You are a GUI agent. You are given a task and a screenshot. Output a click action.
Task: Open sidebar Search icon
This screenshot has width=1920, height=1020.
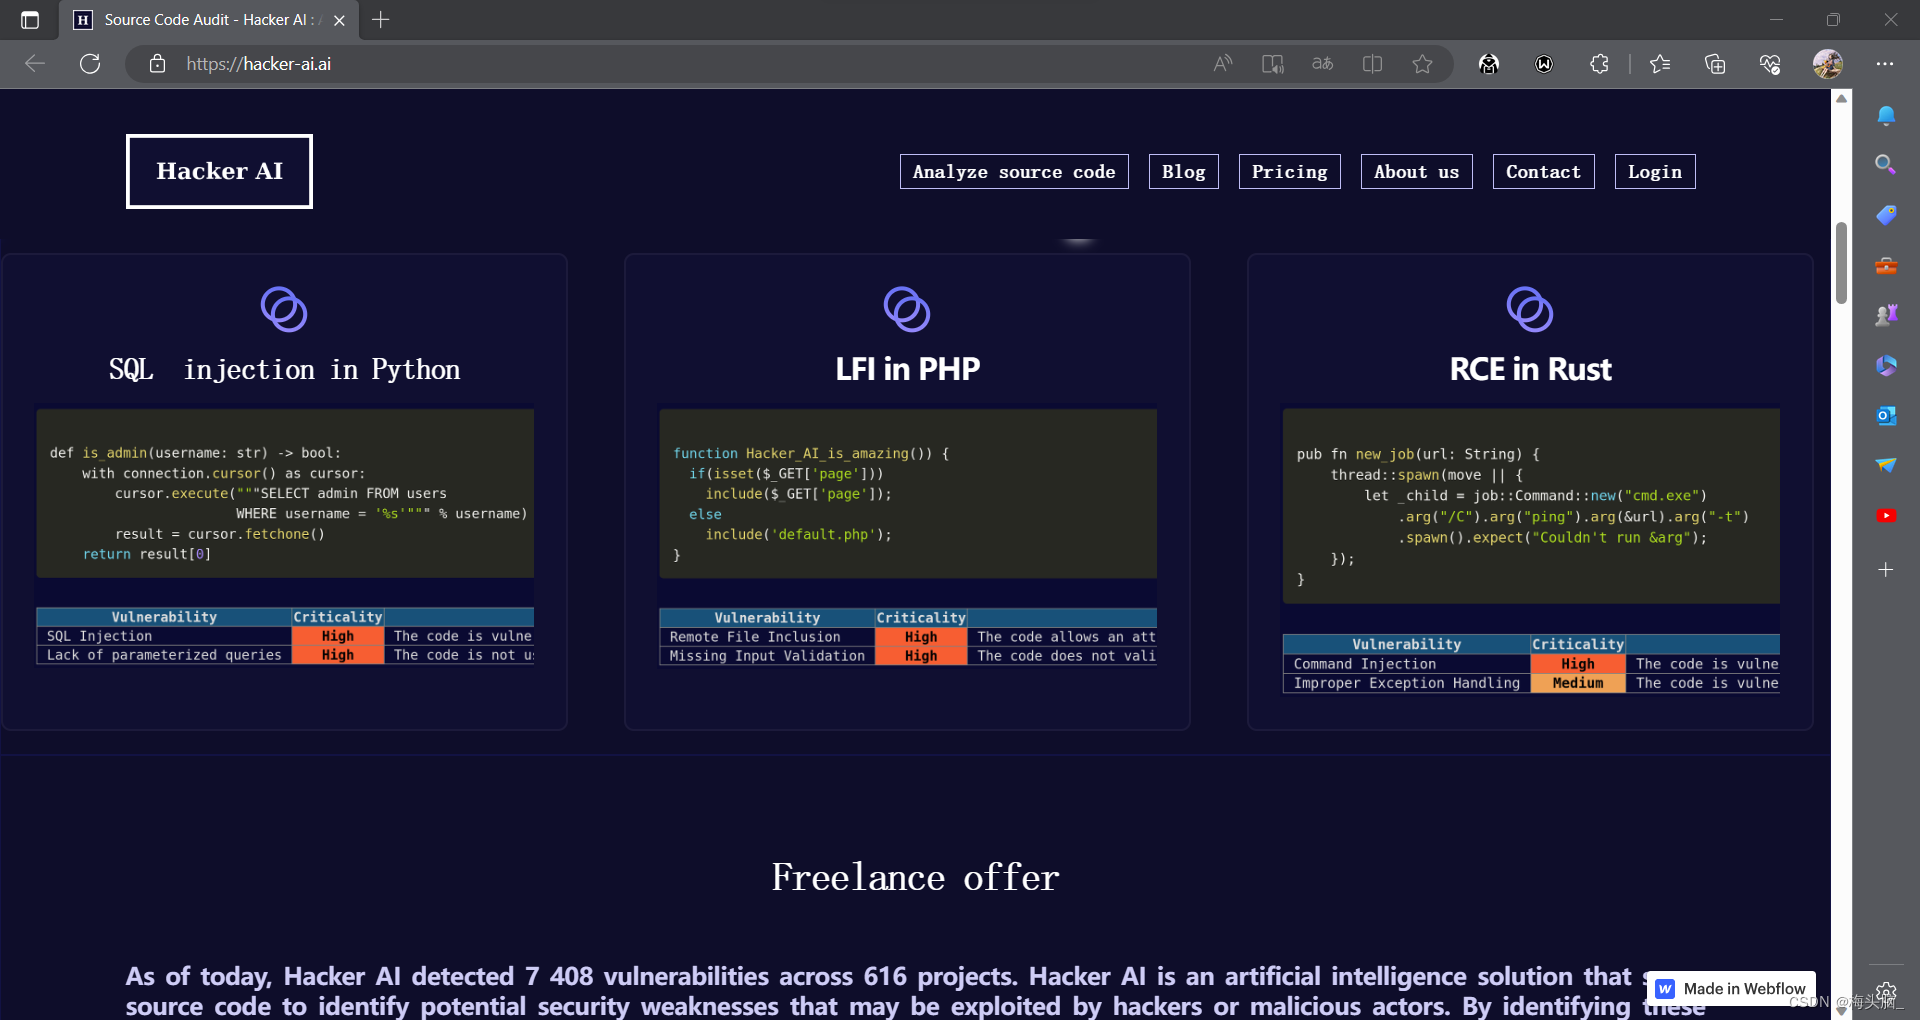pos(1886,164)
